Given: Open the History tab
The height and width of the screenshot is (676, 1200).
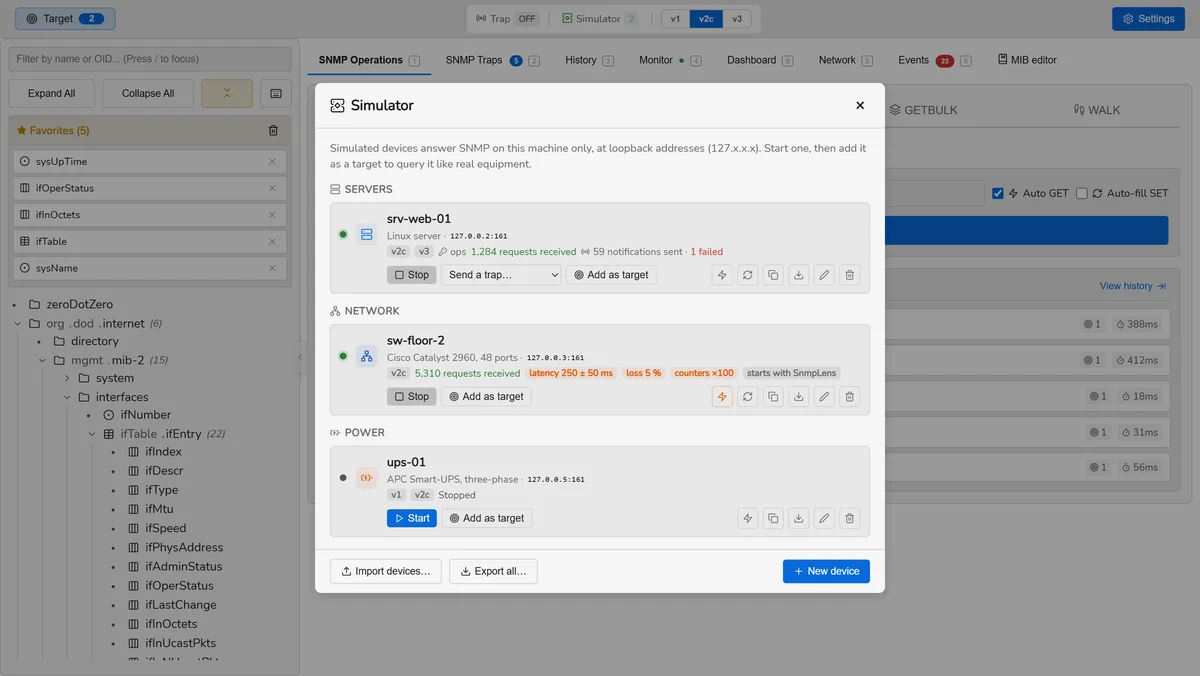Looking at the screenshot, I should [589, 60].
